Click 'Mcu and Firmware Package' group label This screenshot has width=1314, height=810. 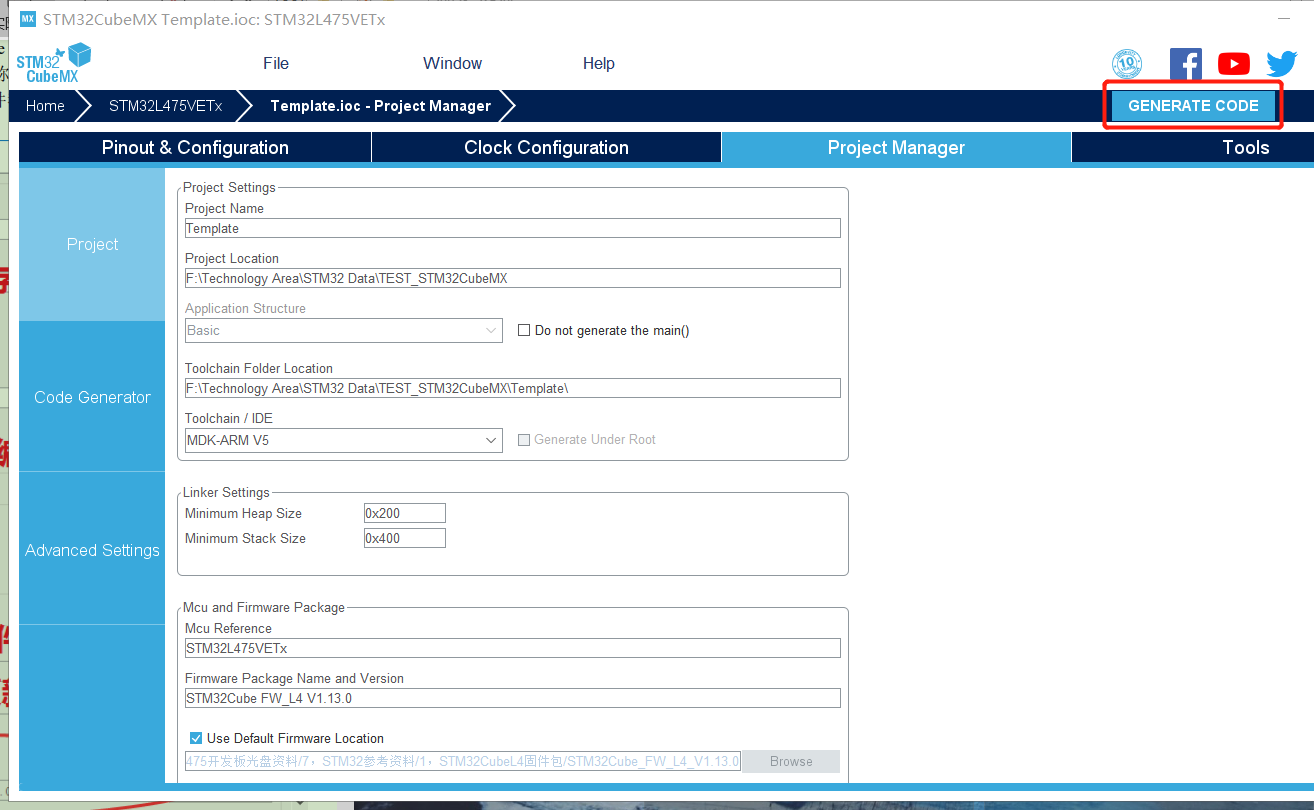264,607
